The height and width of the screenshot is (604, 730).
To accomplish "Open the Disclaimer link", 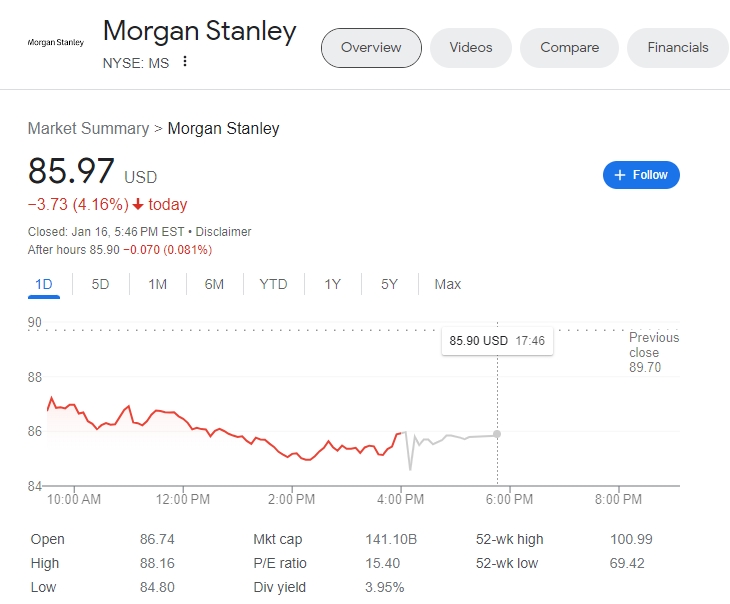I will click(224, 232).
